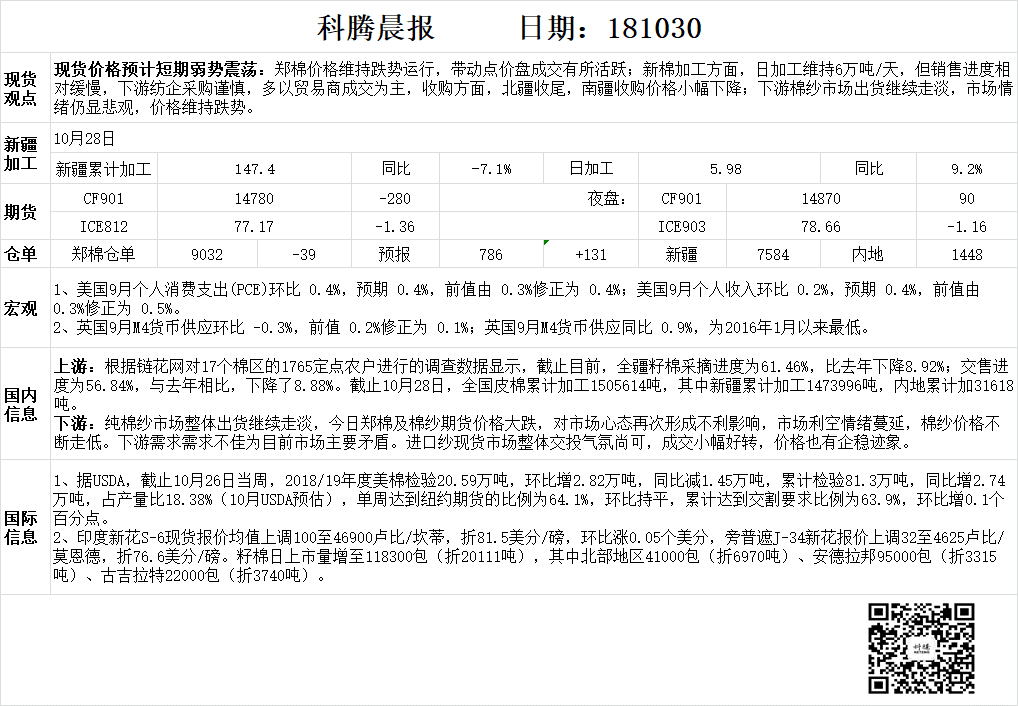
Task: Select the 宏观 row header
Action: [22, 307]
